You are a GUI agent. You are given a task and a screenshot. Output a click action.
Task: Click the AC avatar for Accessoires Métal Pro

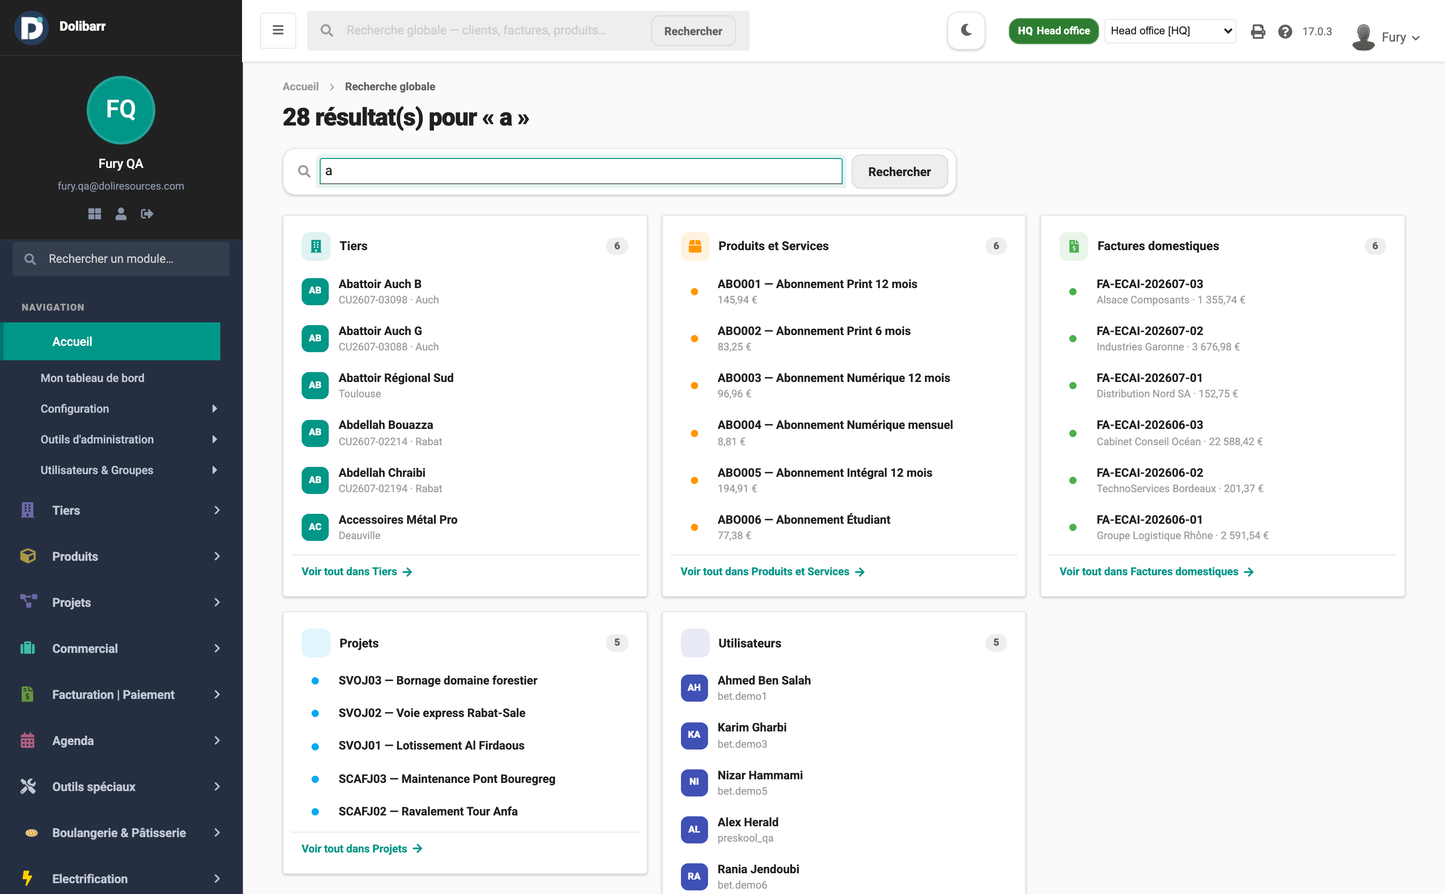tap(315, 527)
